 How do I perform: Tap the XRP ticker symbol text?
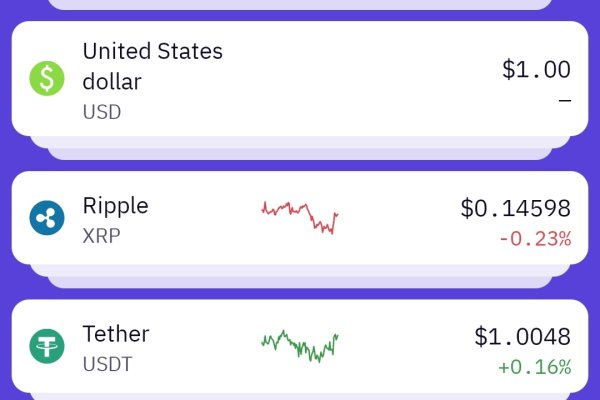102,238
